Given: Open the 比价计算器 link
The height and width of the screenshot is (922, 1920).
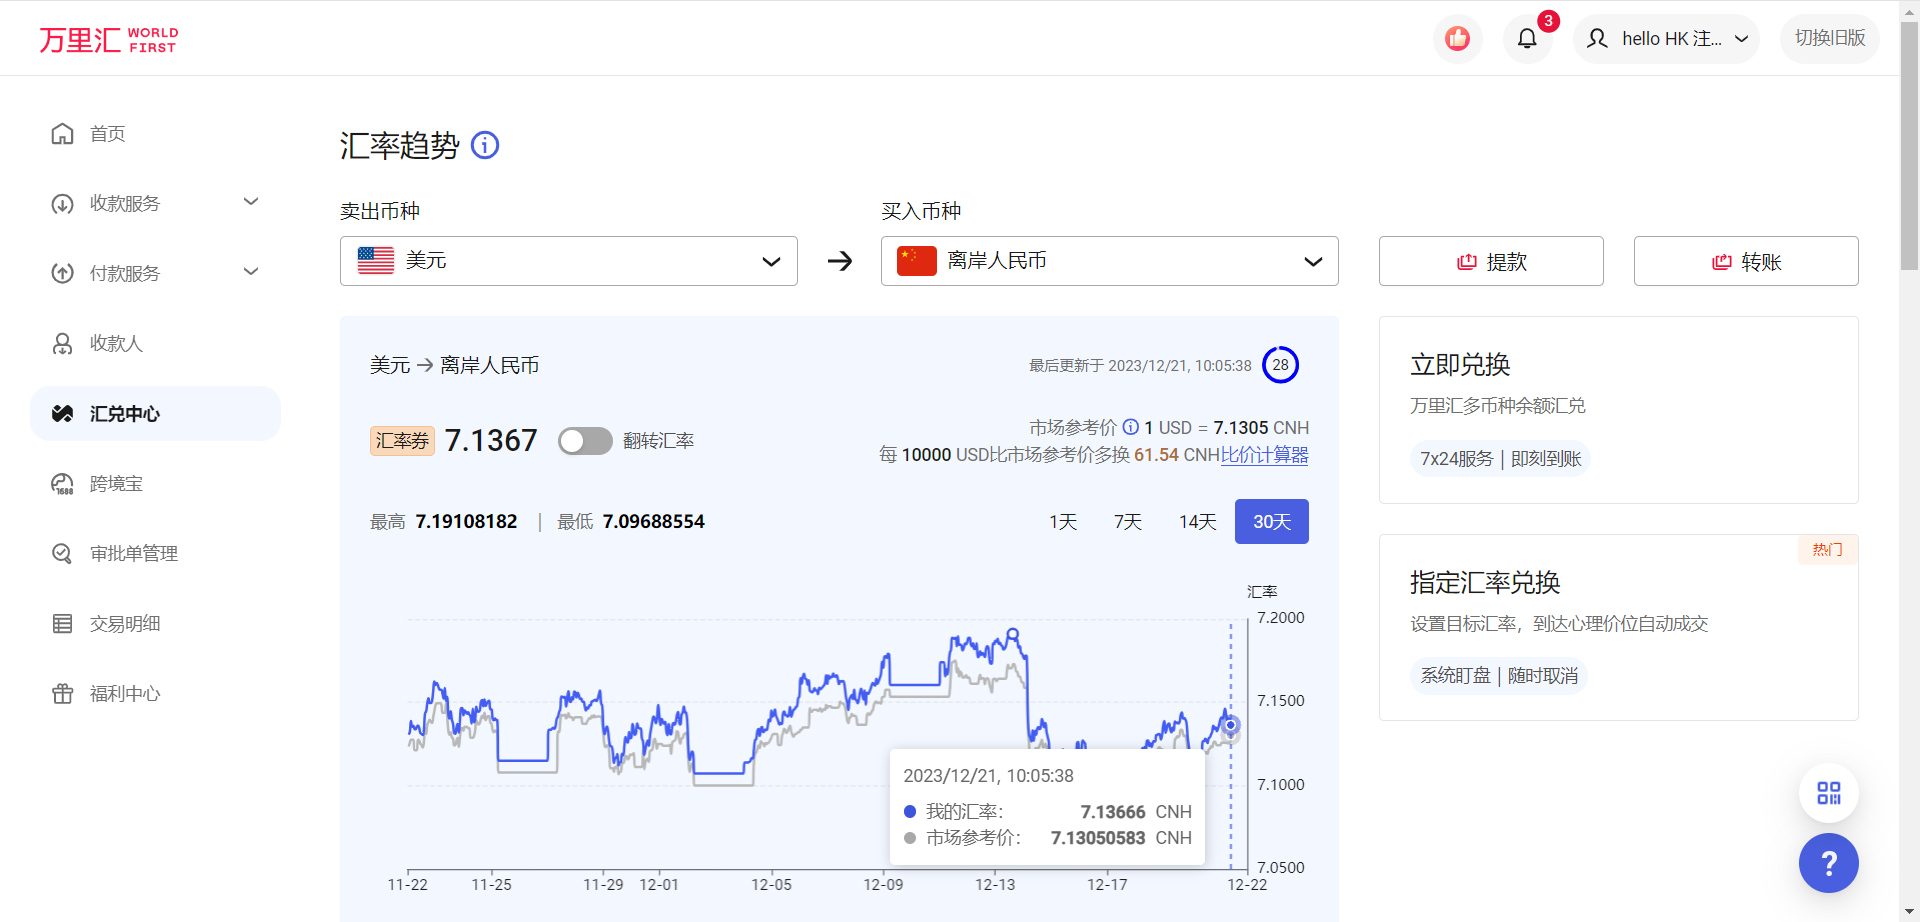Looking at the screenshot, I should click(x=1264, y=454).
